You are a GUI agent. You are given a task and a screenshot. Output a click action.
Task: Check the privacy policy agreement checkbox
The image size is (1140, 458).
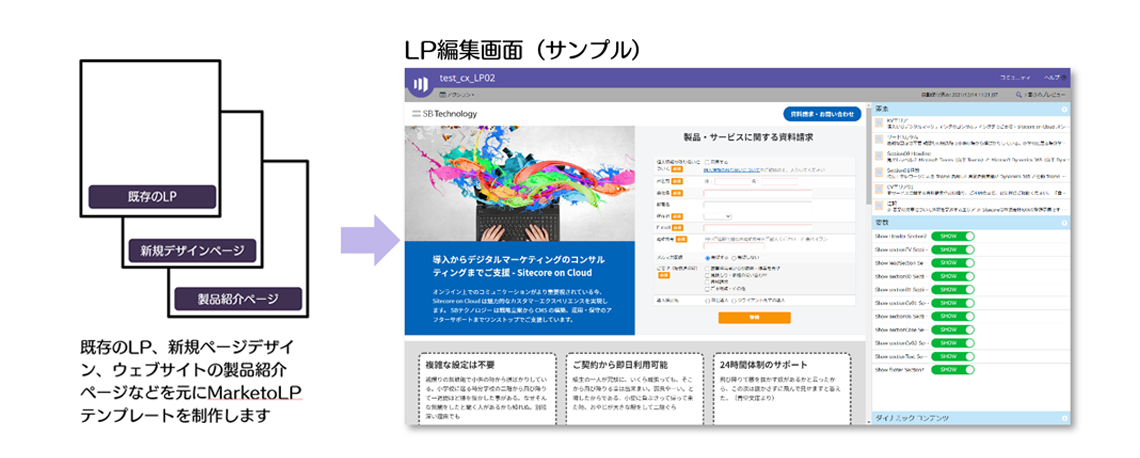click(707, 162)
